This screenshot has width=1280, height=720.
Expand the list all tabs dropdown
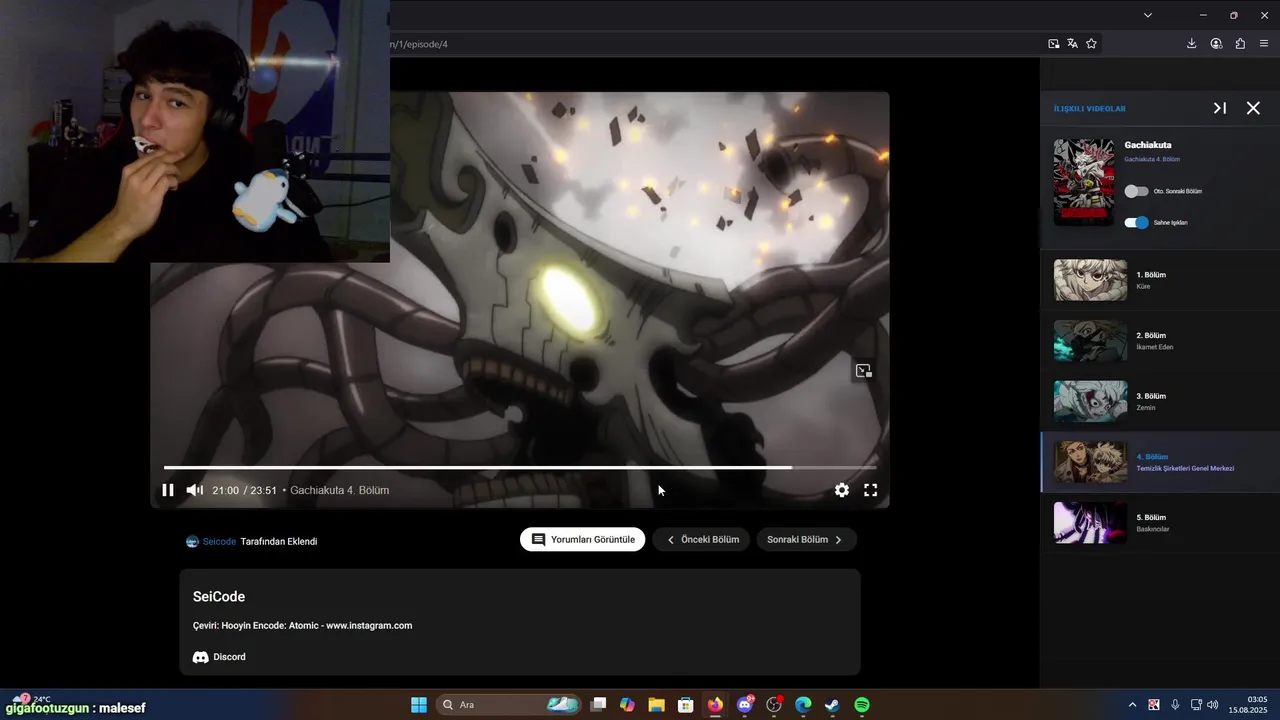[x=1147, y=15]
